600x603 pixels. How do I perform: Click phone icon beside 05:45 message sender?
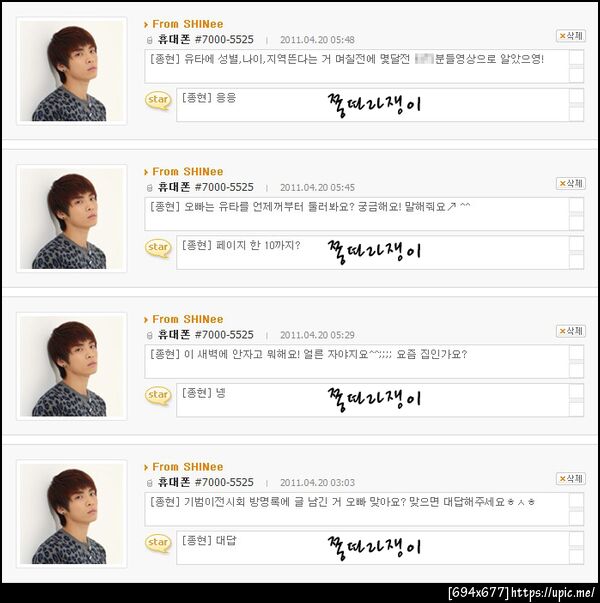[150, 188]
